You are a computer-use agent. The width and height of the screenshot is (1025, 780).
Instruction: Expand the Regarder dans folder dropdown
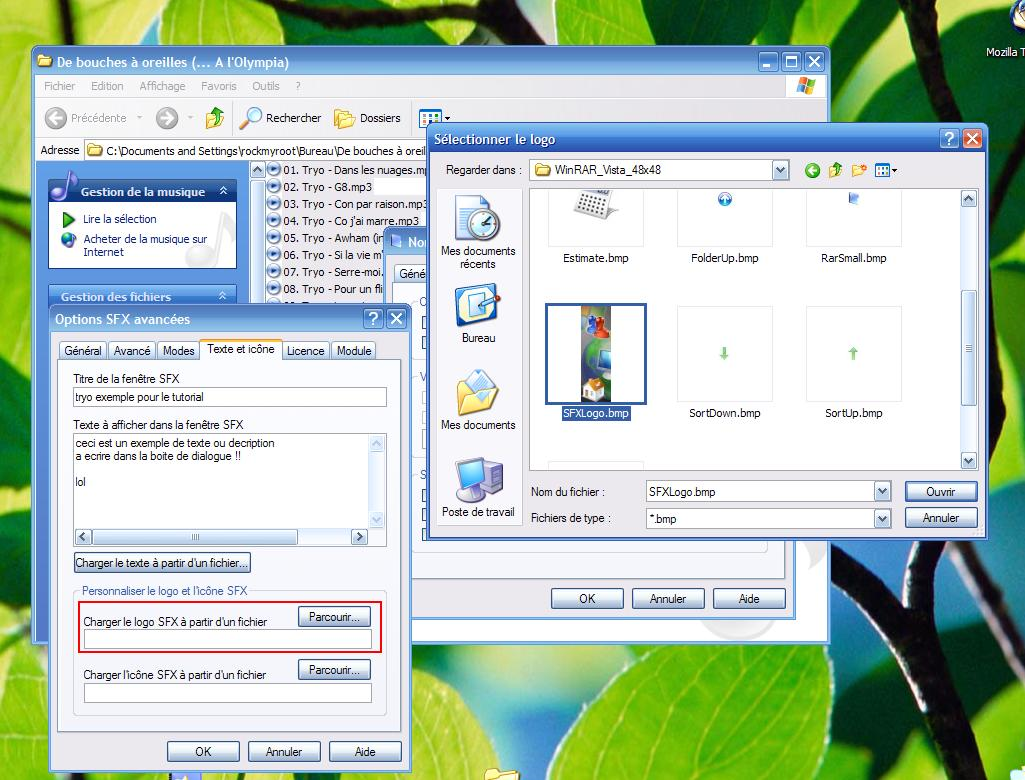781,171
